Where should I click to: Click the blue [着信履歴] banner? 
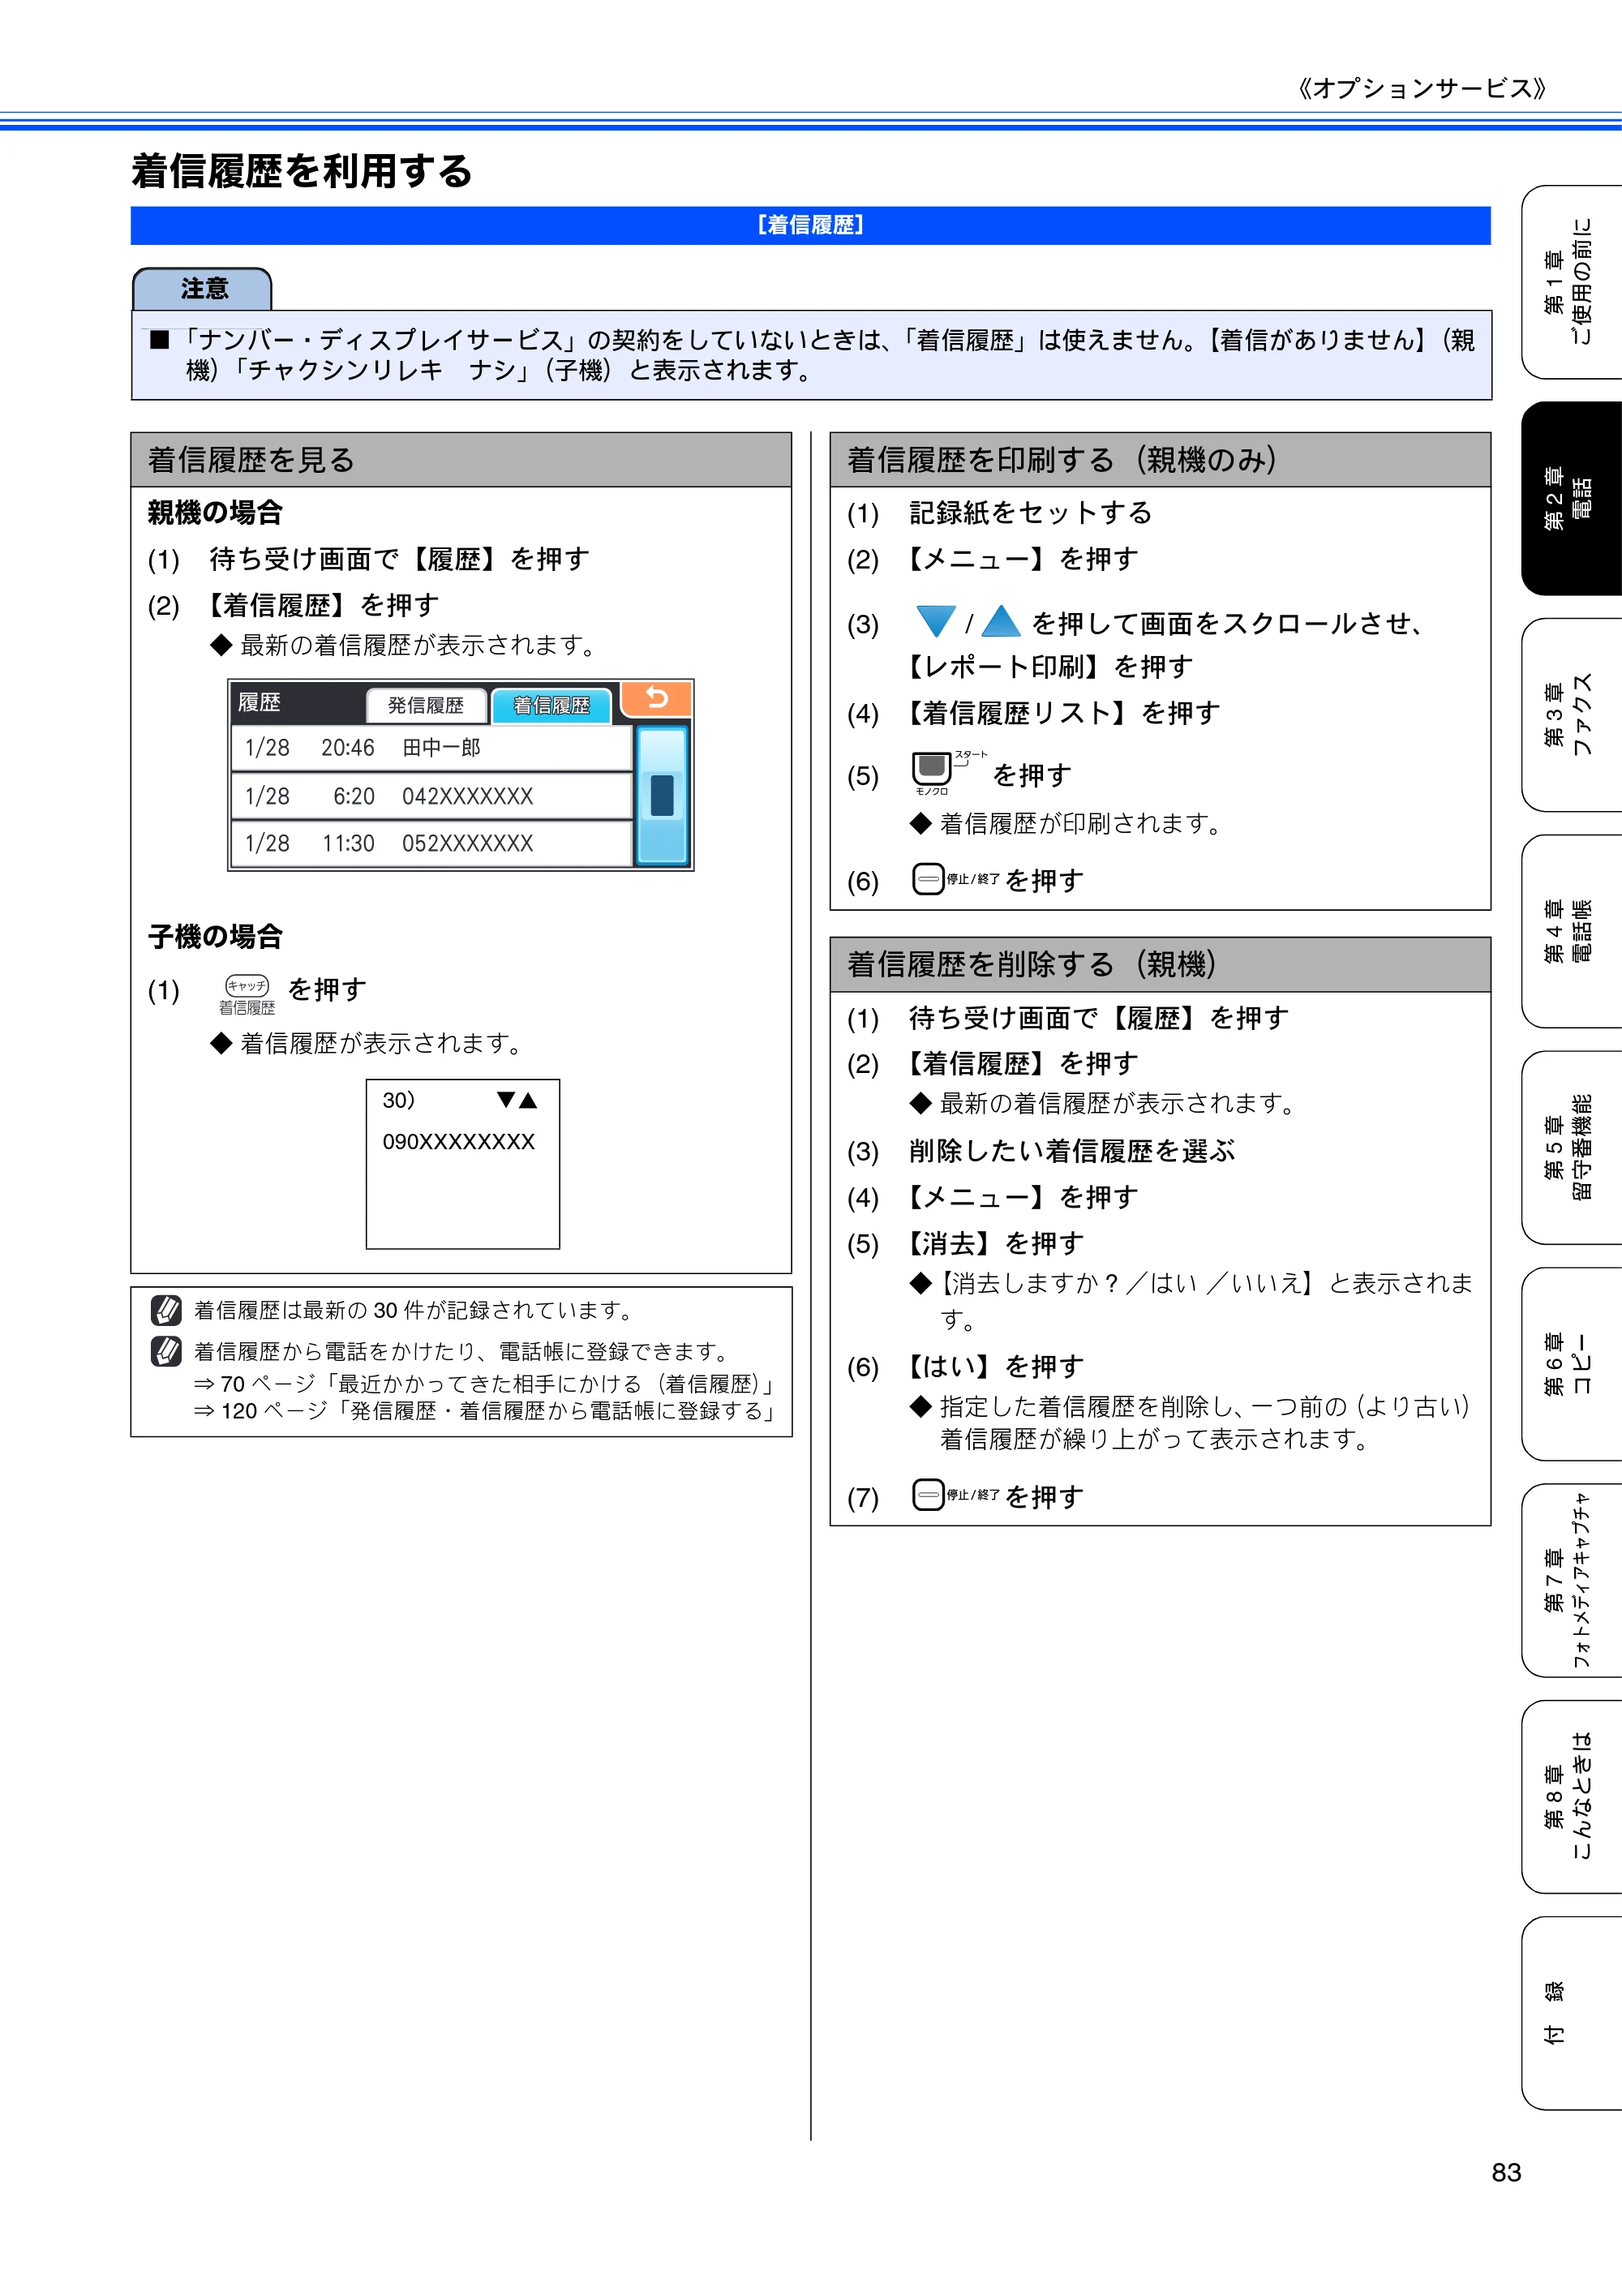pyautogui.click(x=810, y=225)
